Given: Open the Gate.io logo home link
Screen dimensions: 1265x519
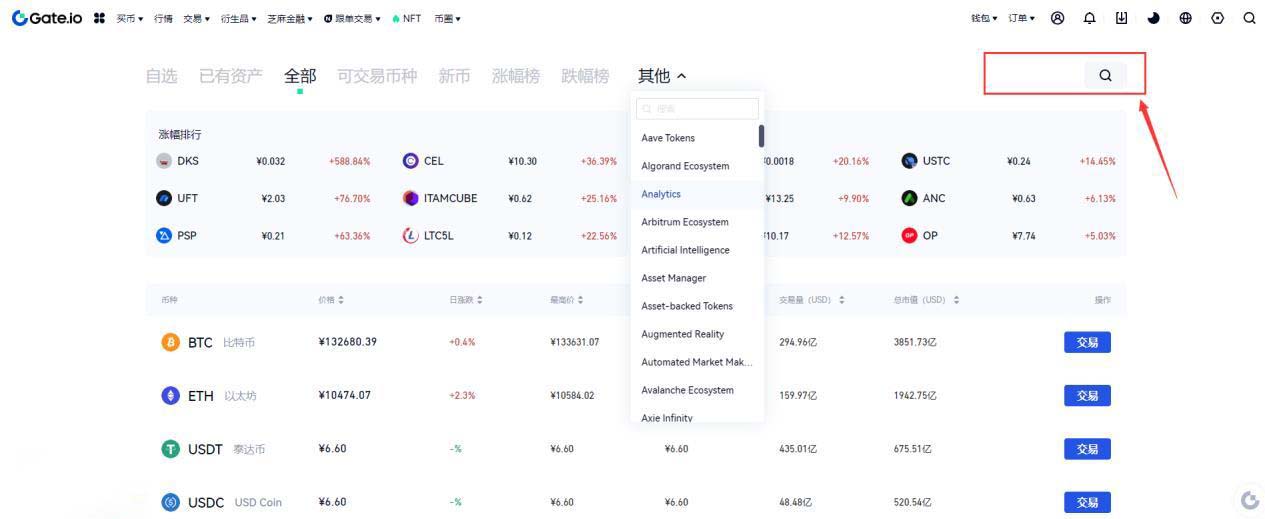Looking at the screenshot, I should tap(47, 18).
